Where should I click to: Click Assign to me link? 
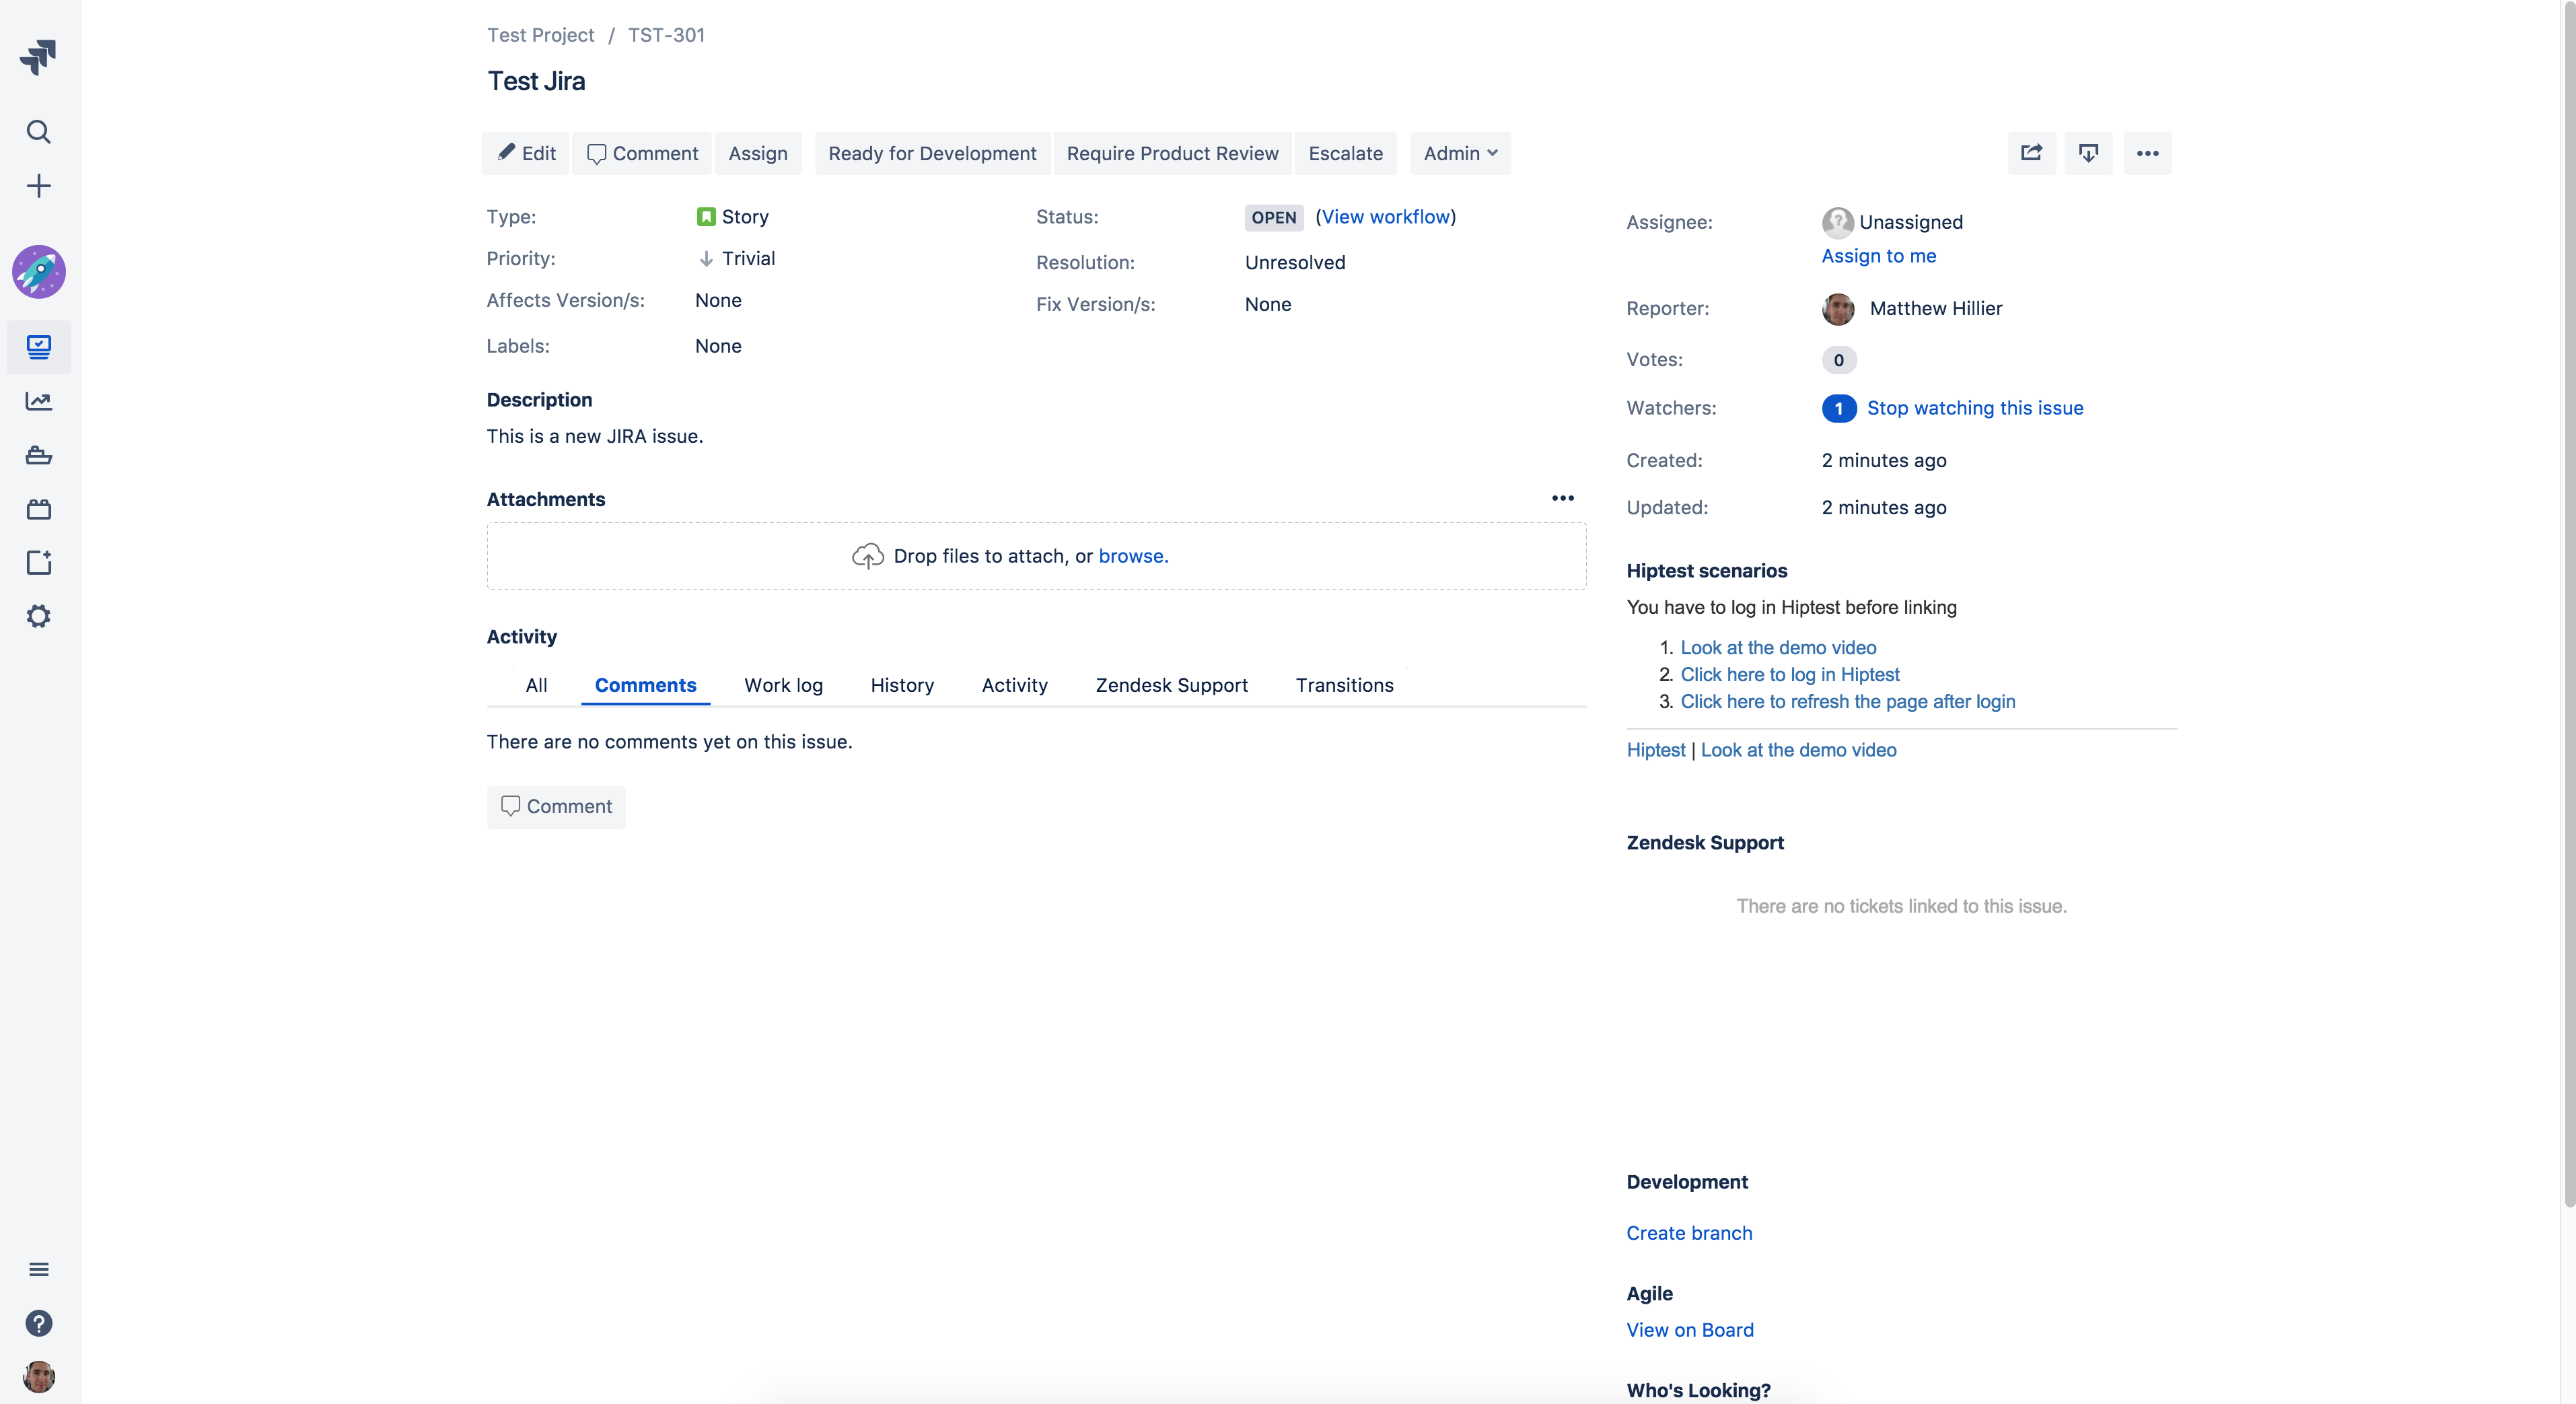click(x=1878, y=256)
